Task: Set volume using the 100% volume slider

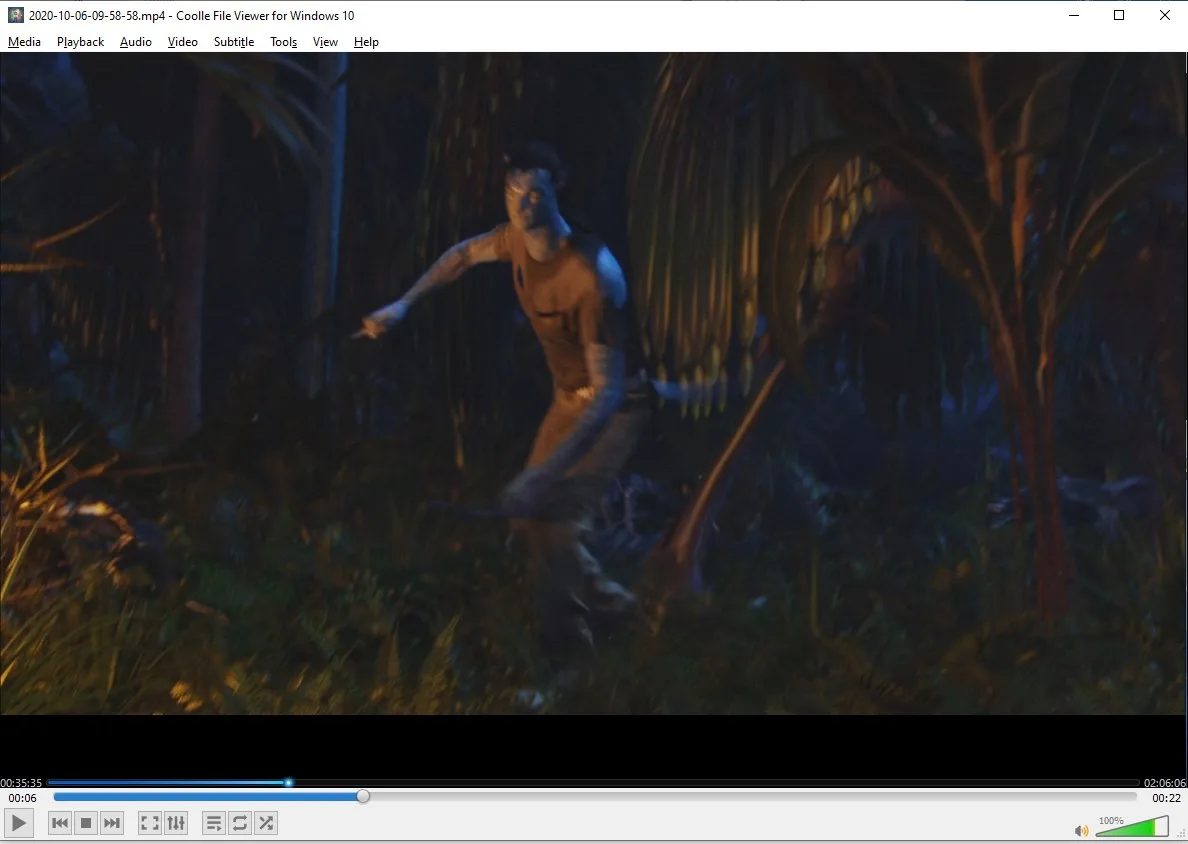Action: click(1132, 826)
